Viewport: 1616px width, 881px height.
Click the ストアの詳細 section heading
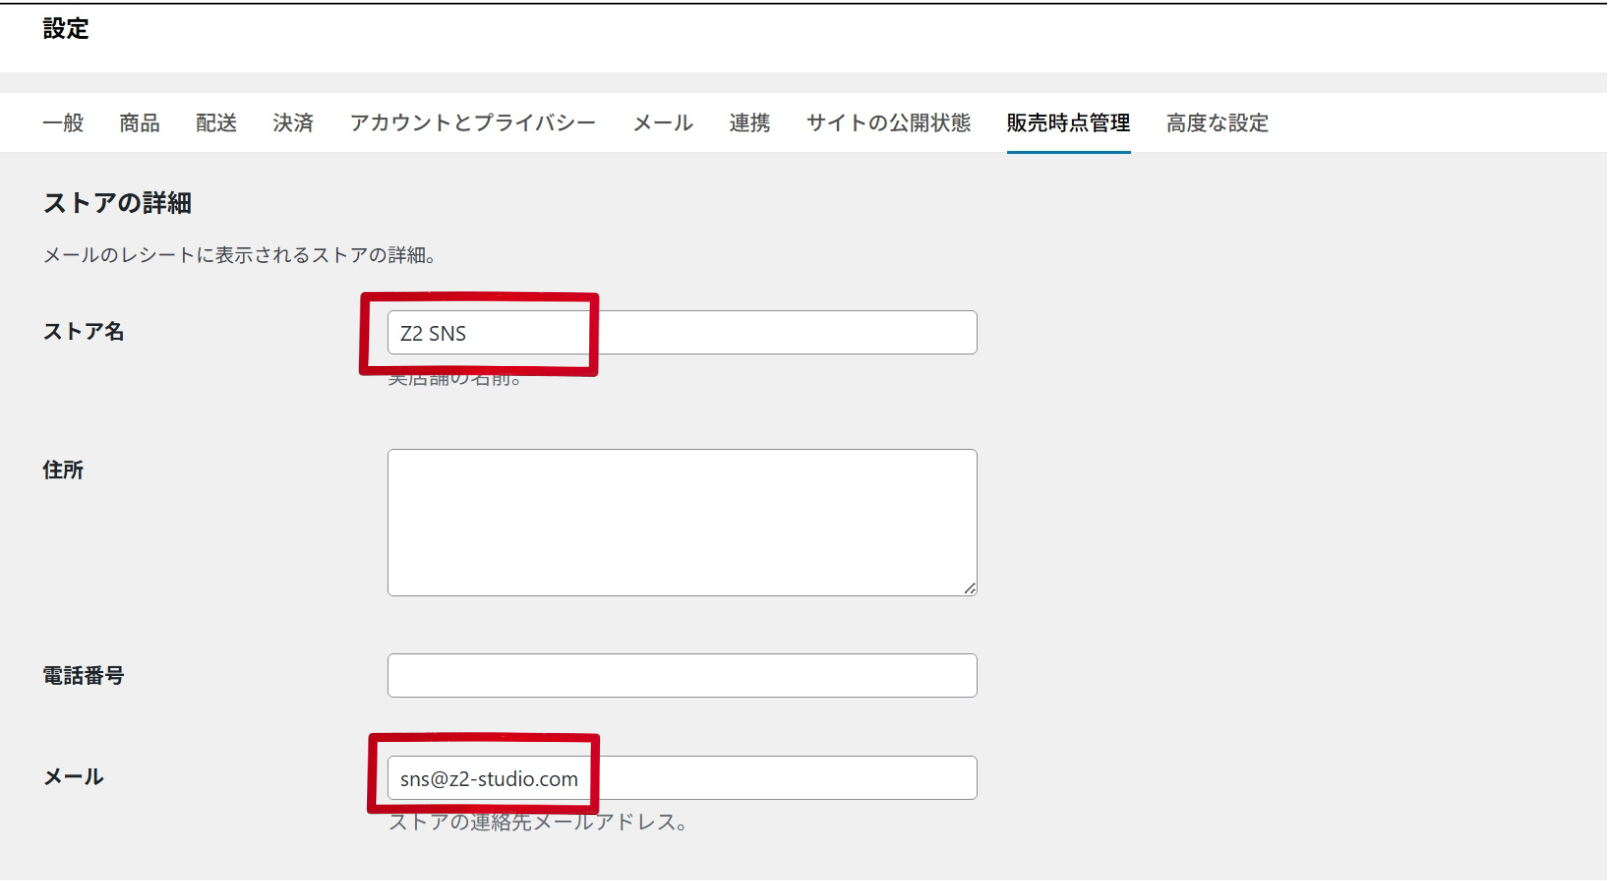pyautogui.click(x=117, y=203)
